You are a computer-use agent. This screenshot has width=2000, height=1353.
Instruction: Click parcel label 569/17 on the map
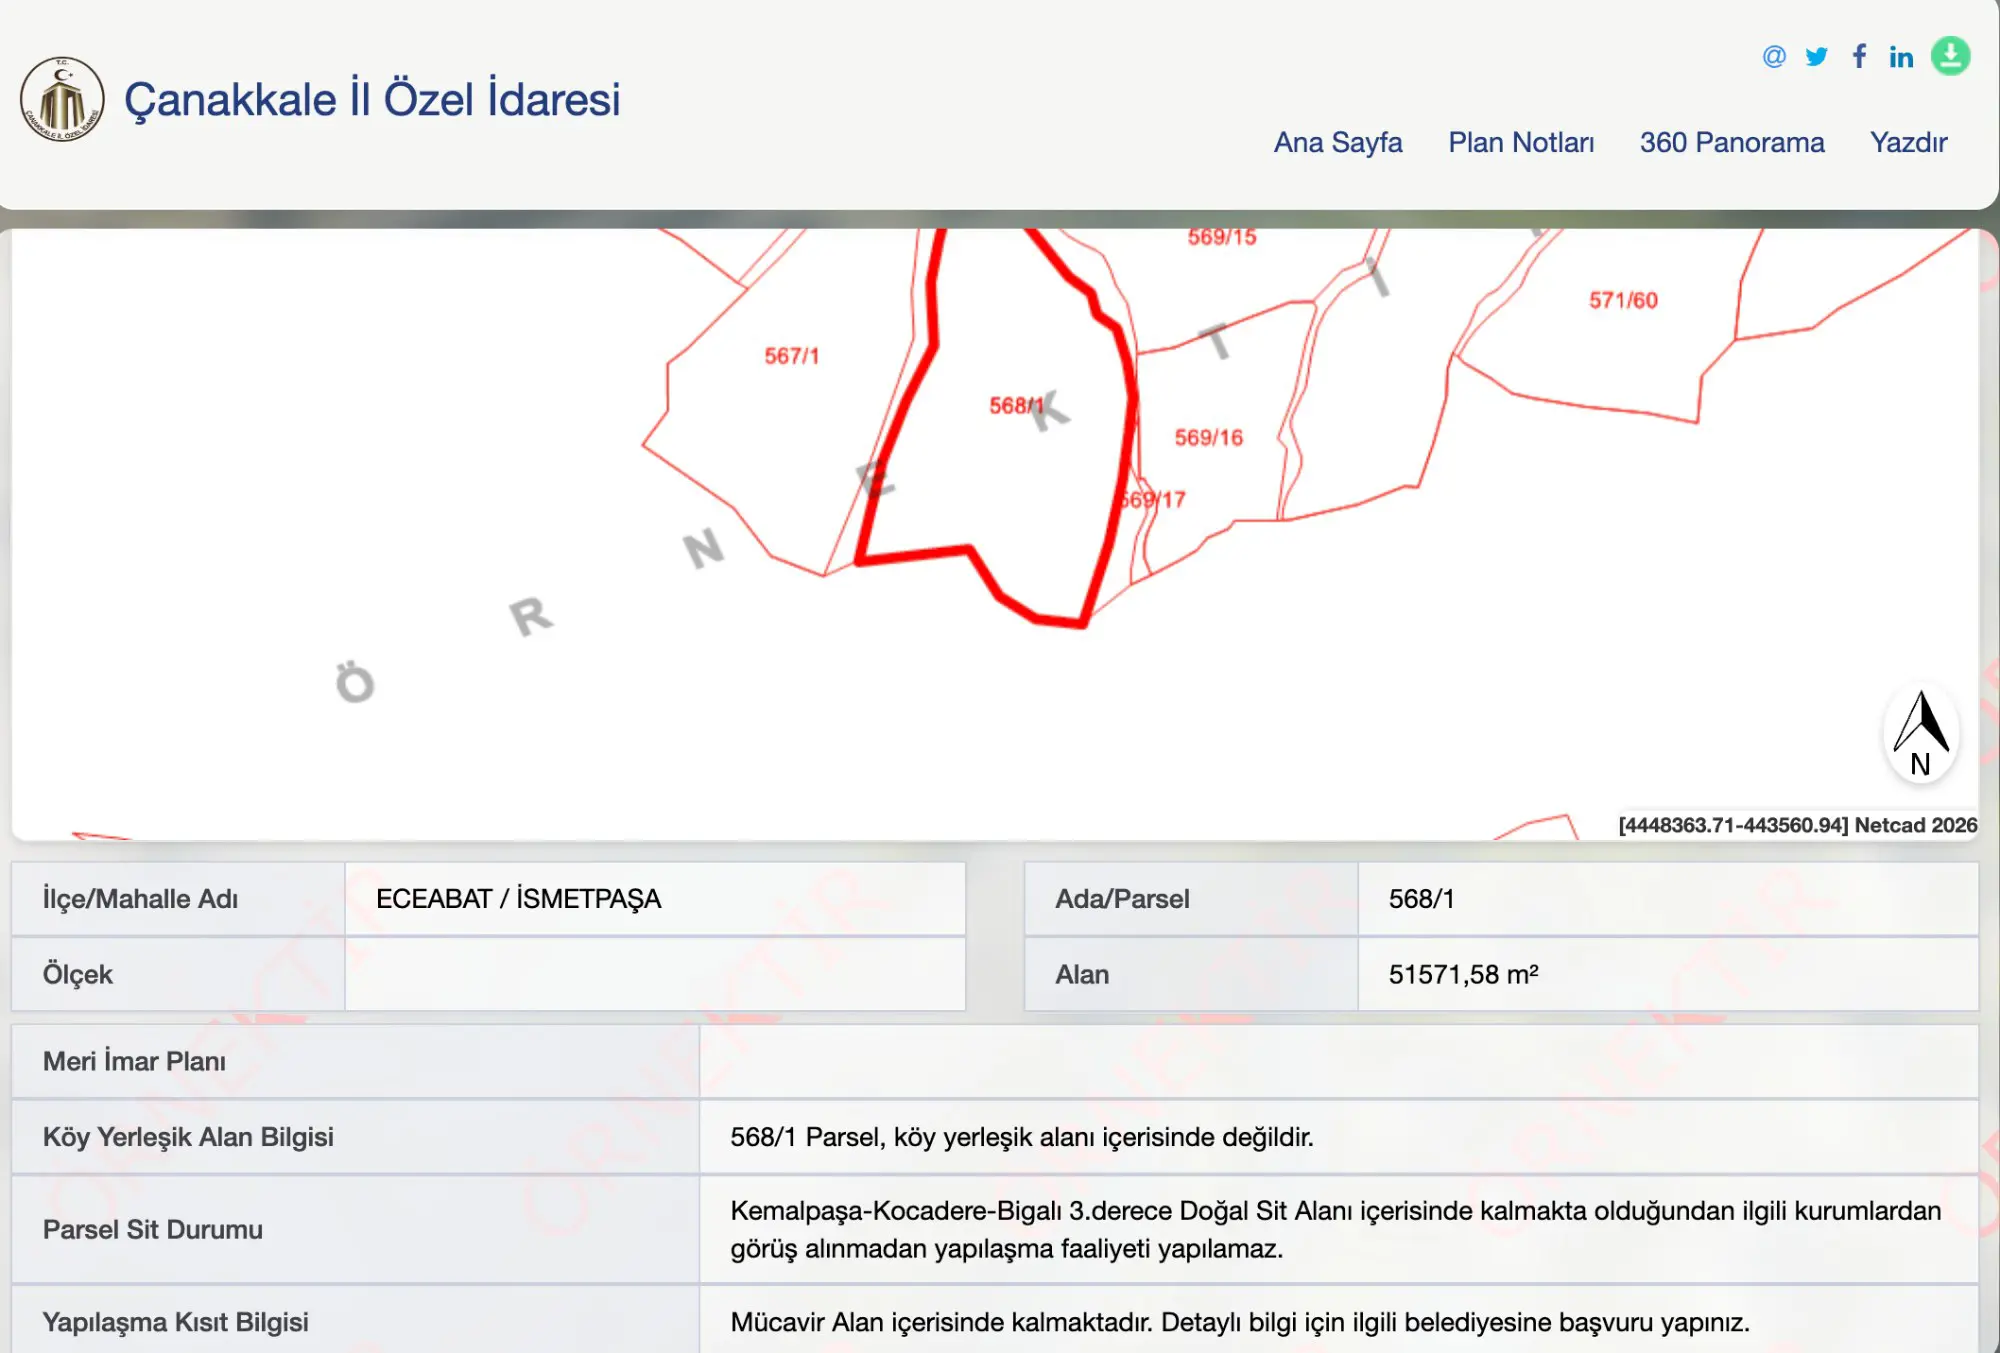point(1152,499)
